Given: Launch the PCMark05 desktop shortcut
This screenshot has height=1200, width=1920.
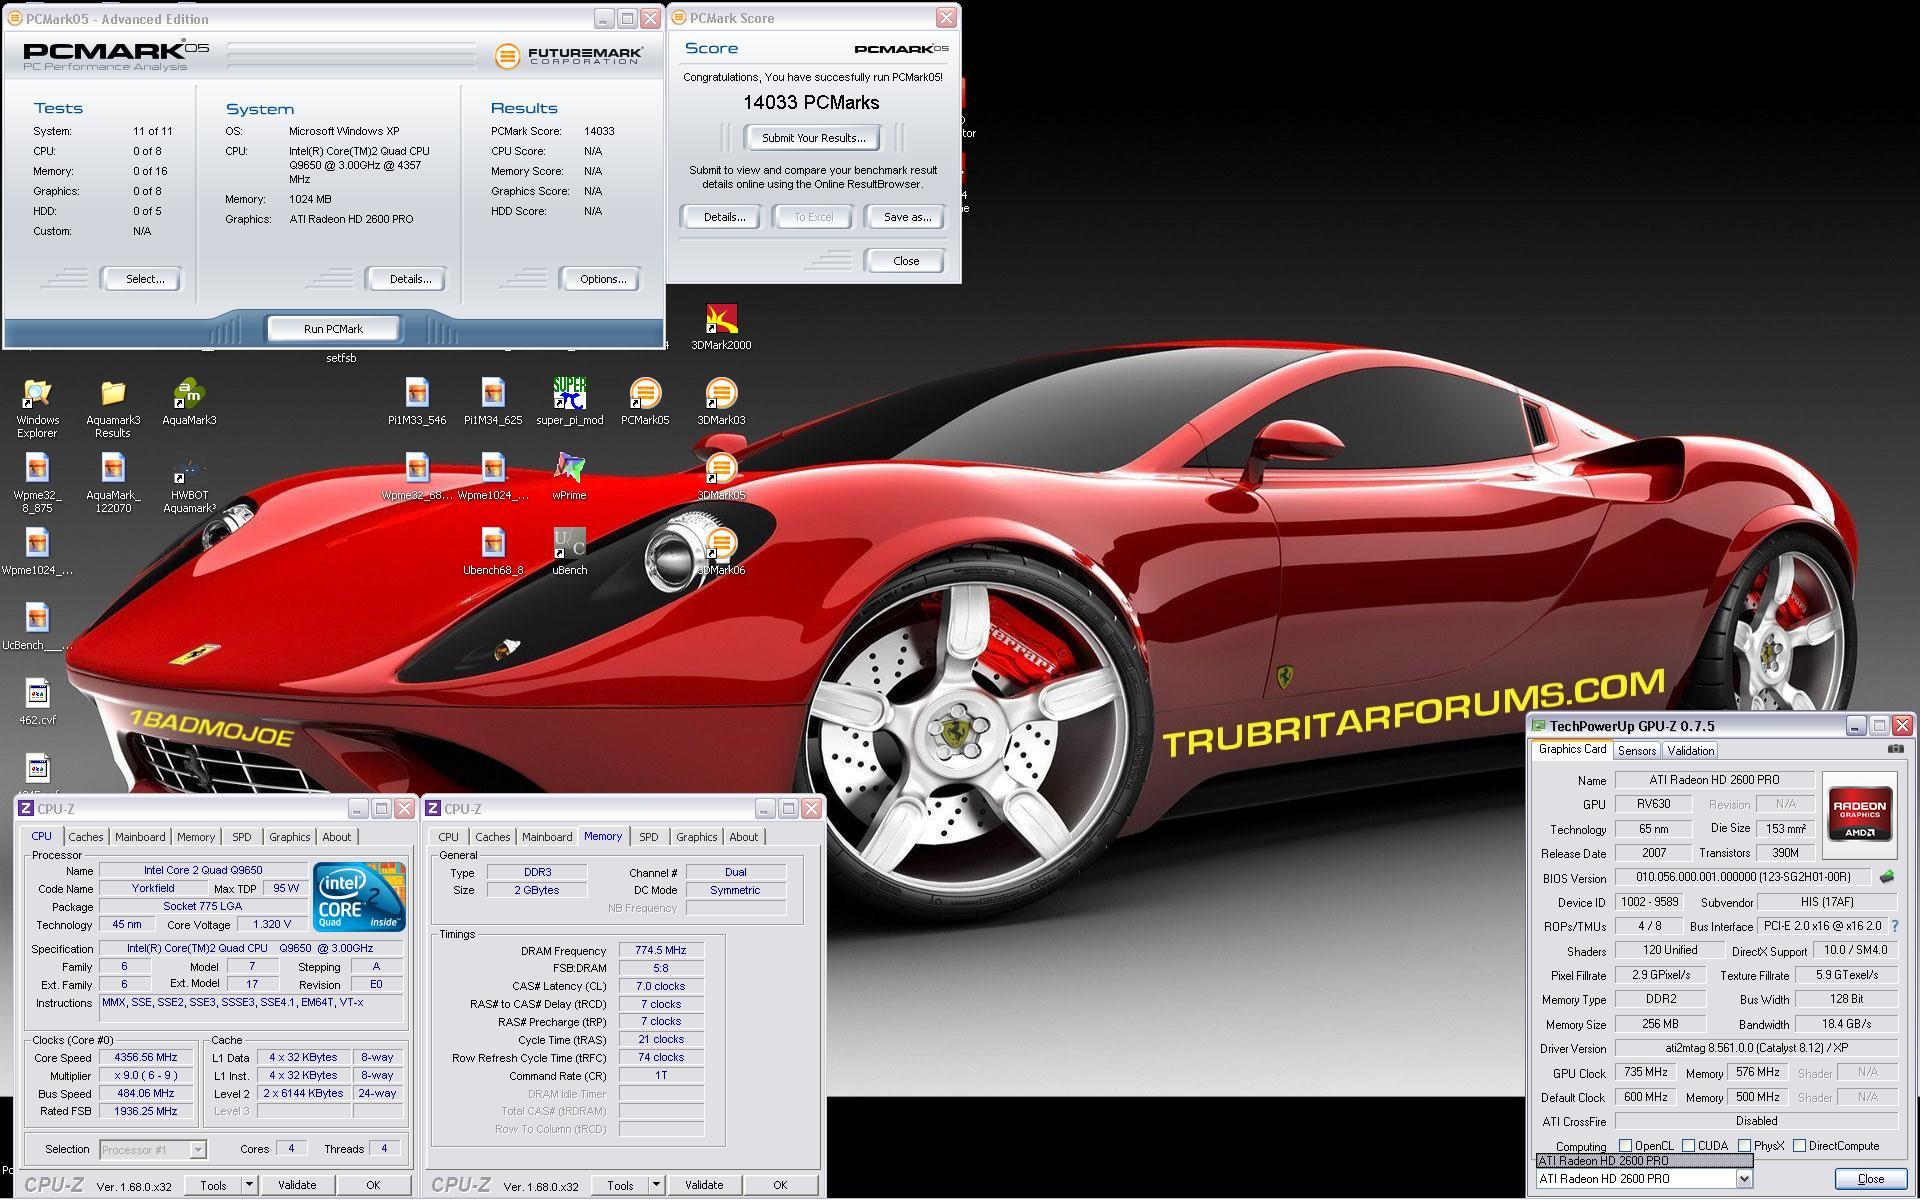Looking at the screenshot, I should pyautogui.click(x=645, y=402).
